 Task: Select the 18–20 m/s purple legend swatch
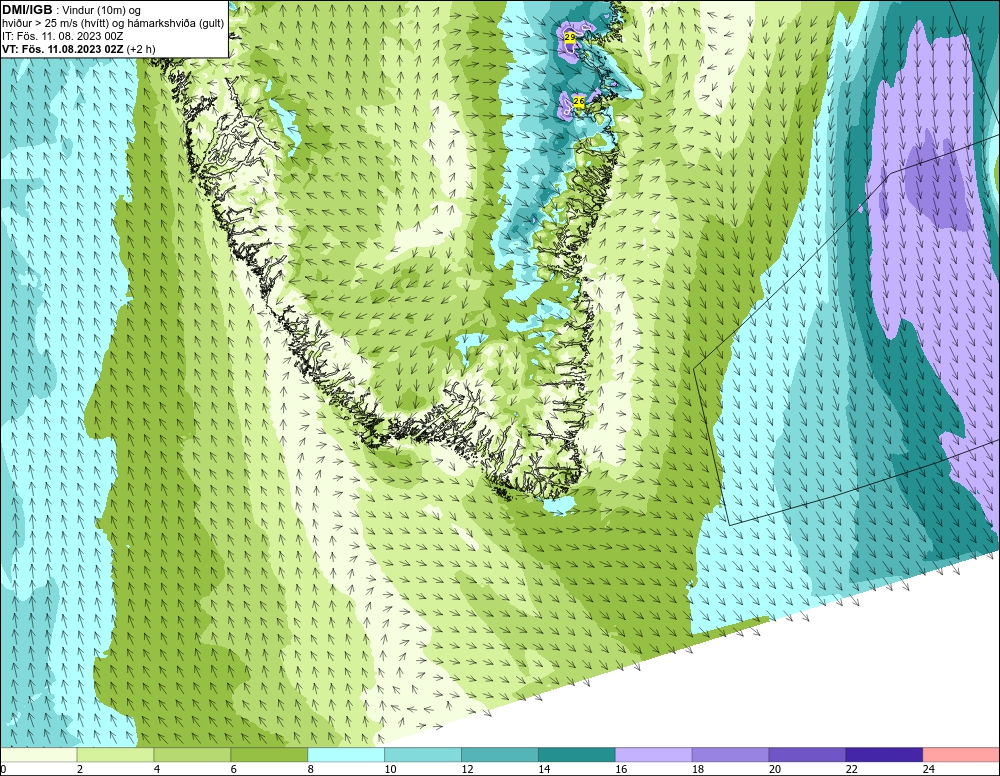pos(730,755)
